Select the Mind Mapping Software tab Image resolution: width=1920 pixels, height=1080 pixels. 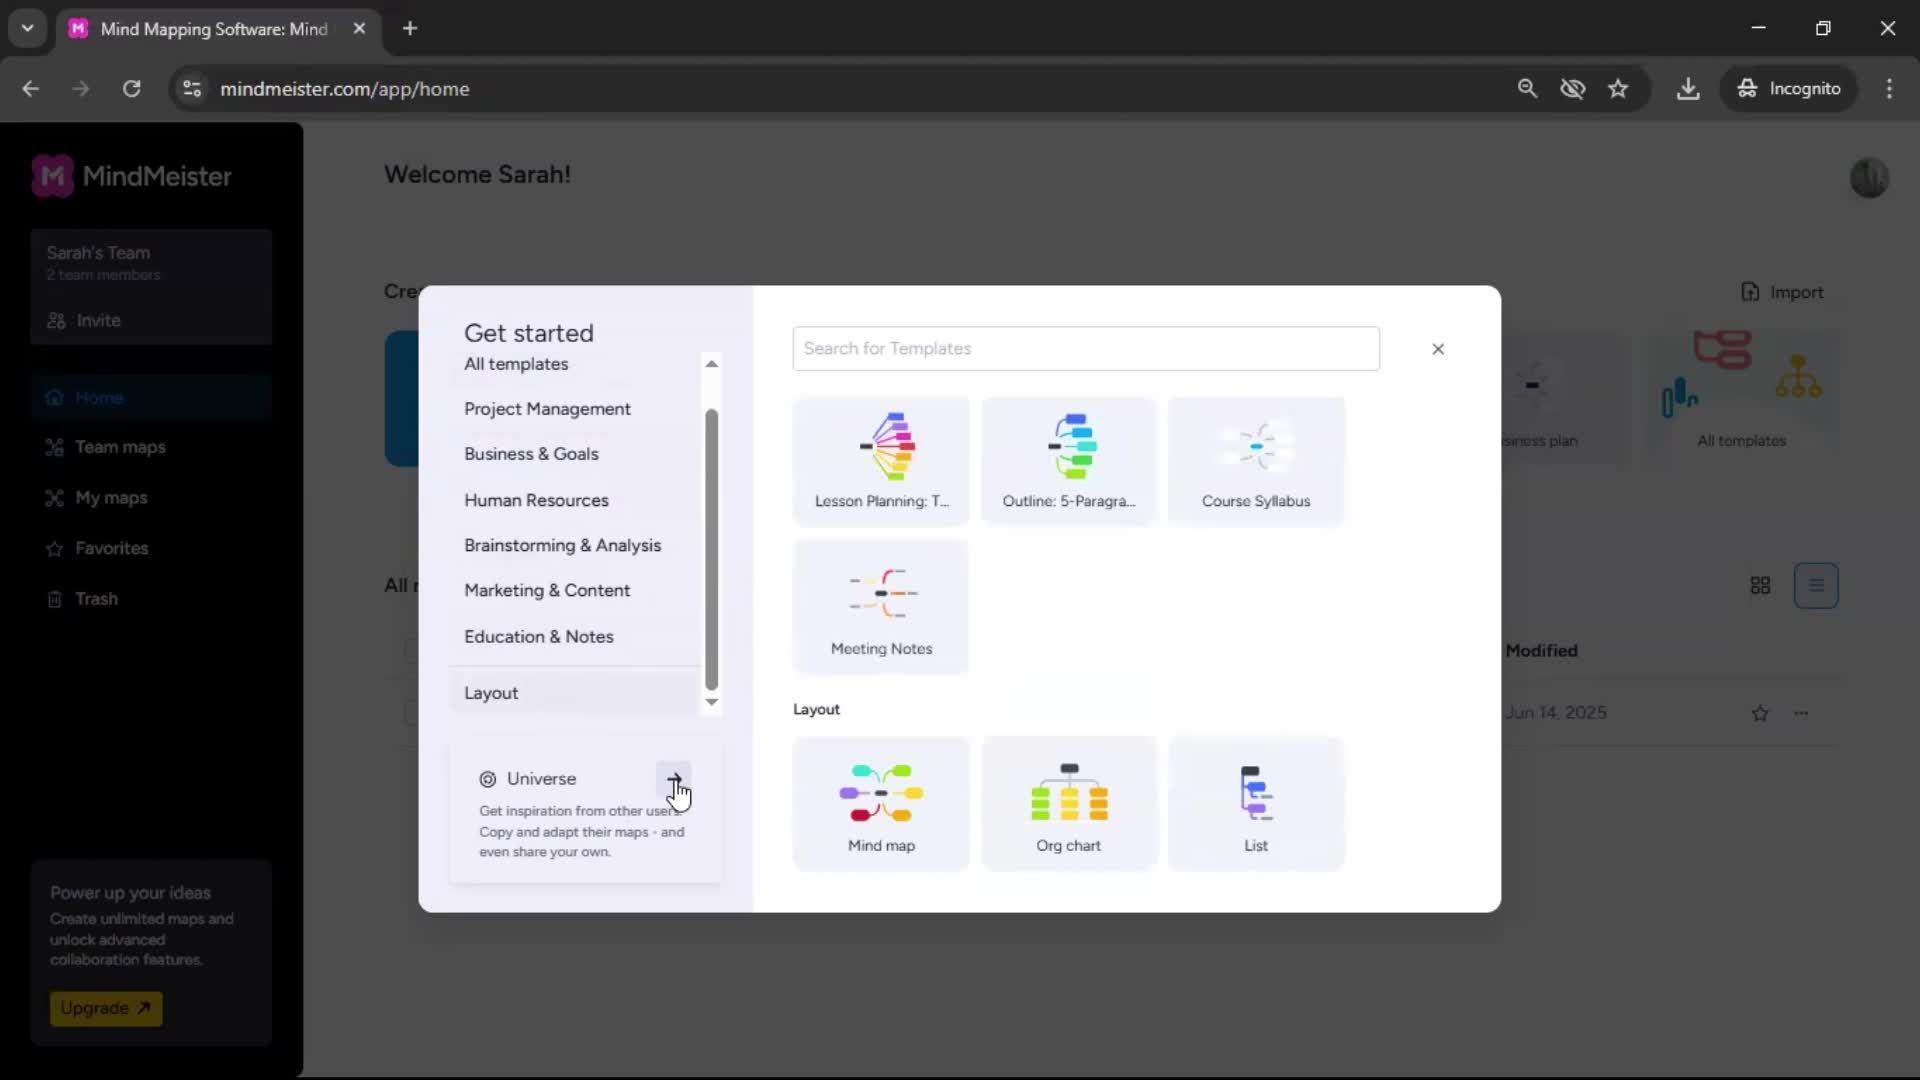[213, 29]
